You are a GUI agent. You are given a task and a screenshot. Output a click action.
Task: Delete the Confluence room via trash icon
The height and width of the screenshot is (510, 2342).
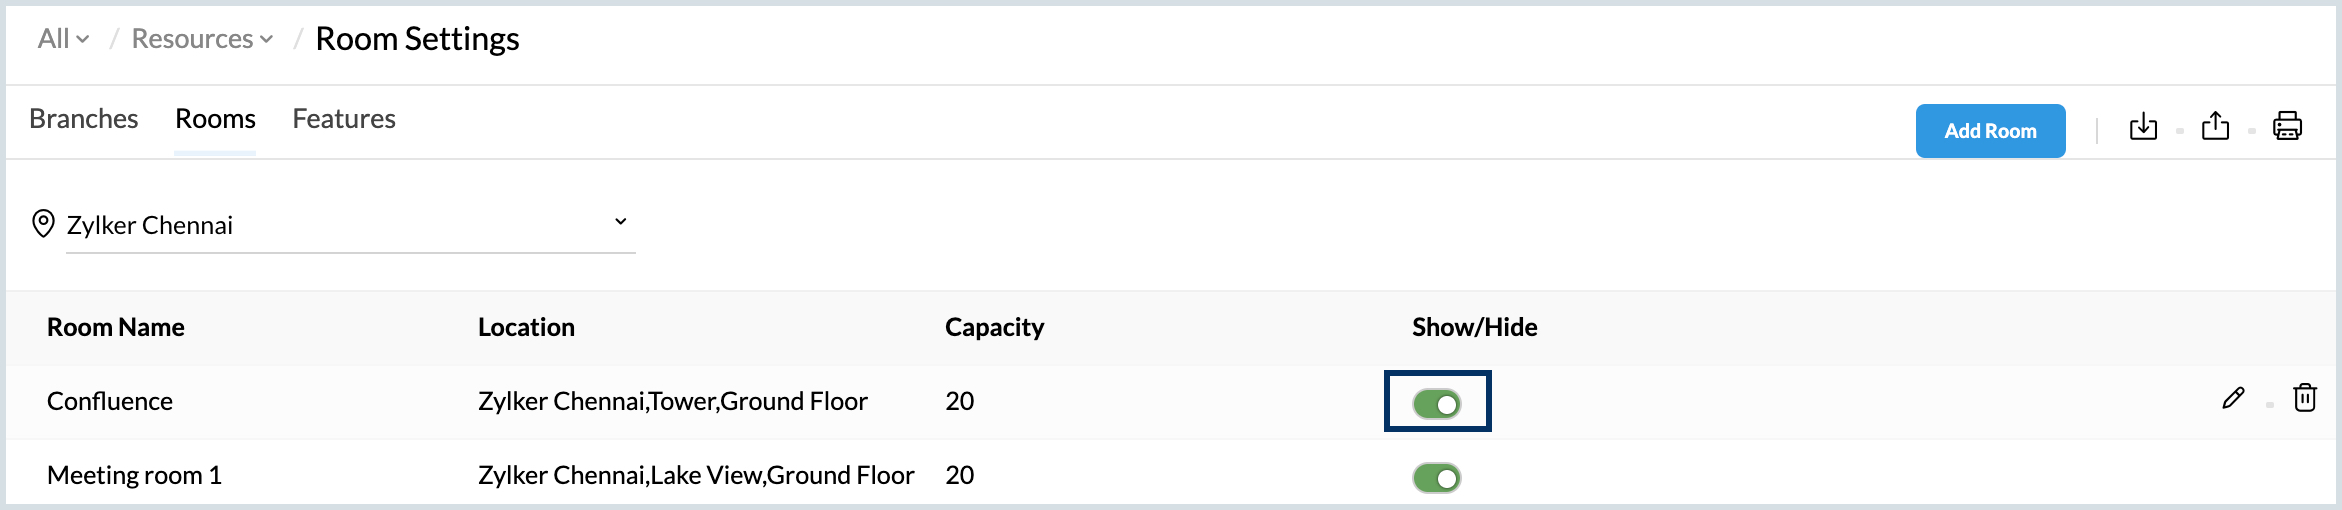click(x=2305, y=398)
